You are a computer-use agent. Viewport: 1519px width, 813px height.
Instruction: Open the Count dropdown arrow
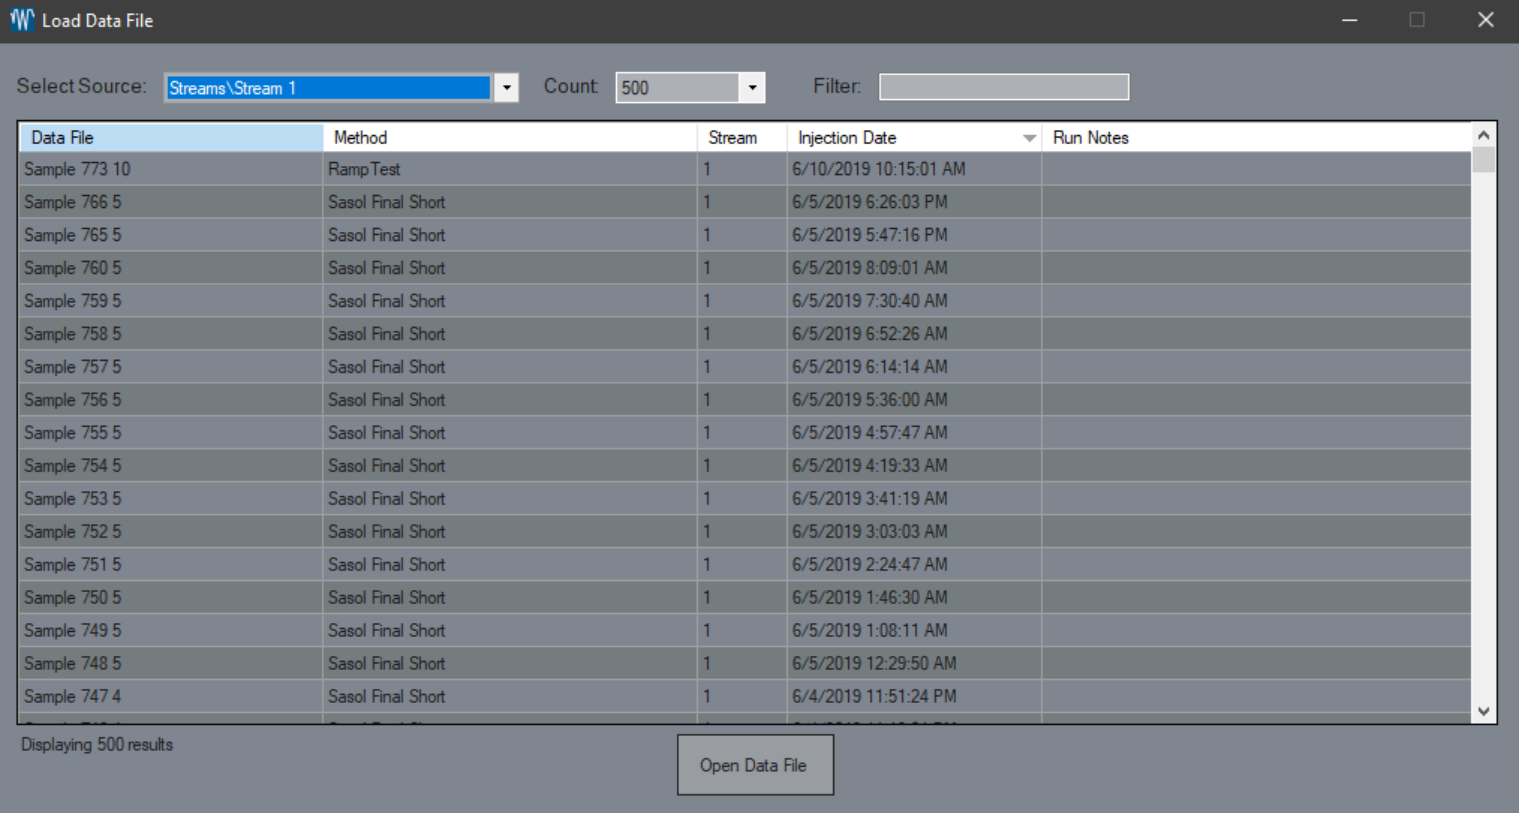tap(752, 88)
